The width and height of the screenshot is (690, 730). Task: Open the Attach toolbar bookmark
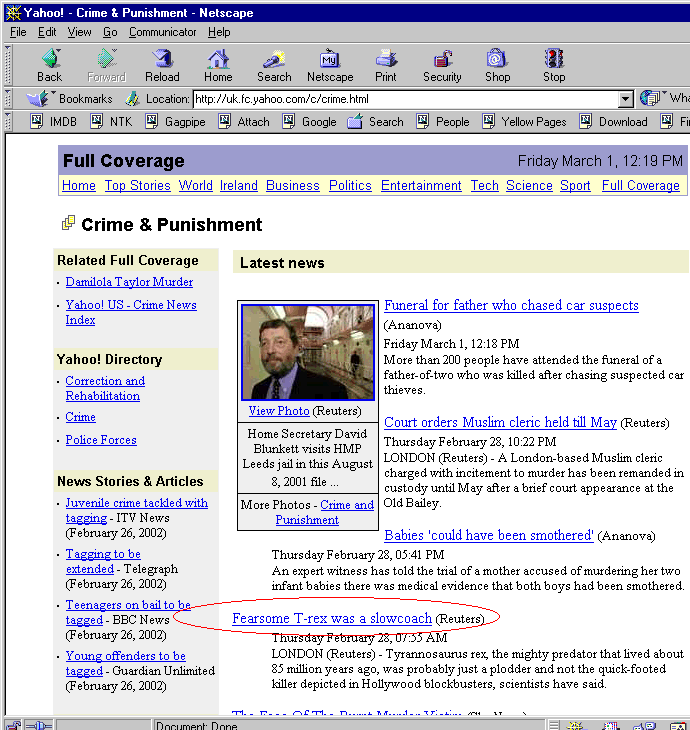coord(244,122)
